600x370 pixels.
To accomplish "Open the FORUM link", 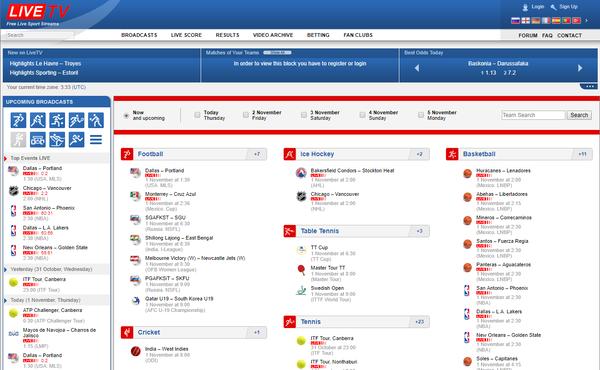I will pos(528,35).
